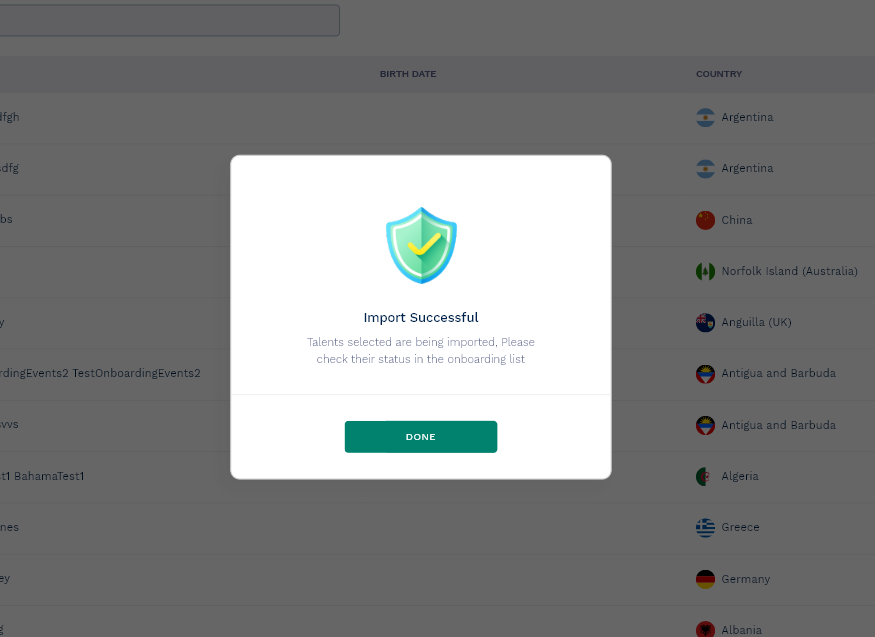Click the green shield checkmark icon
Image resolution: width=875 pixels, height=637 pixels.
click(421, 245)
